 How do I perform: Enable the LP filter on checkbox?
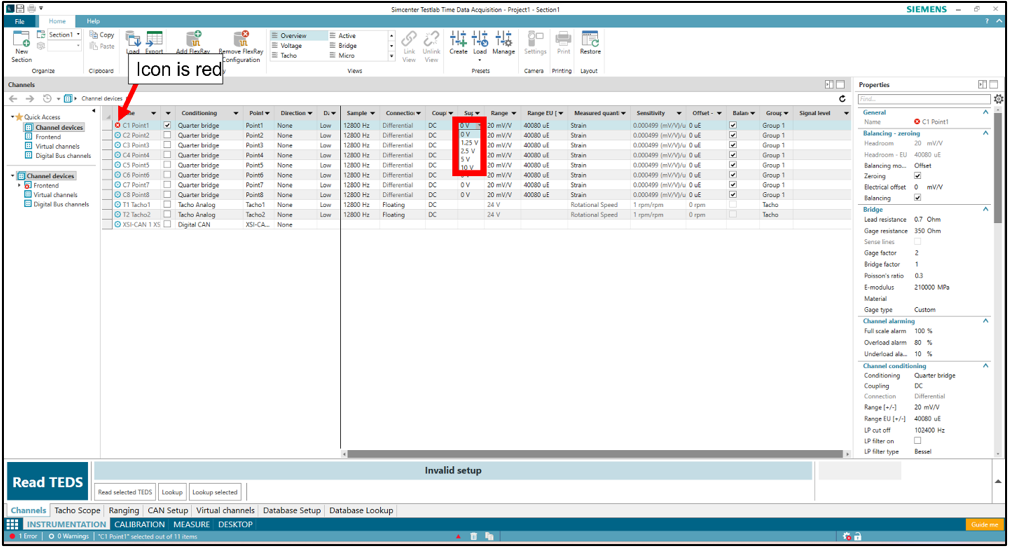coord(918,441)
